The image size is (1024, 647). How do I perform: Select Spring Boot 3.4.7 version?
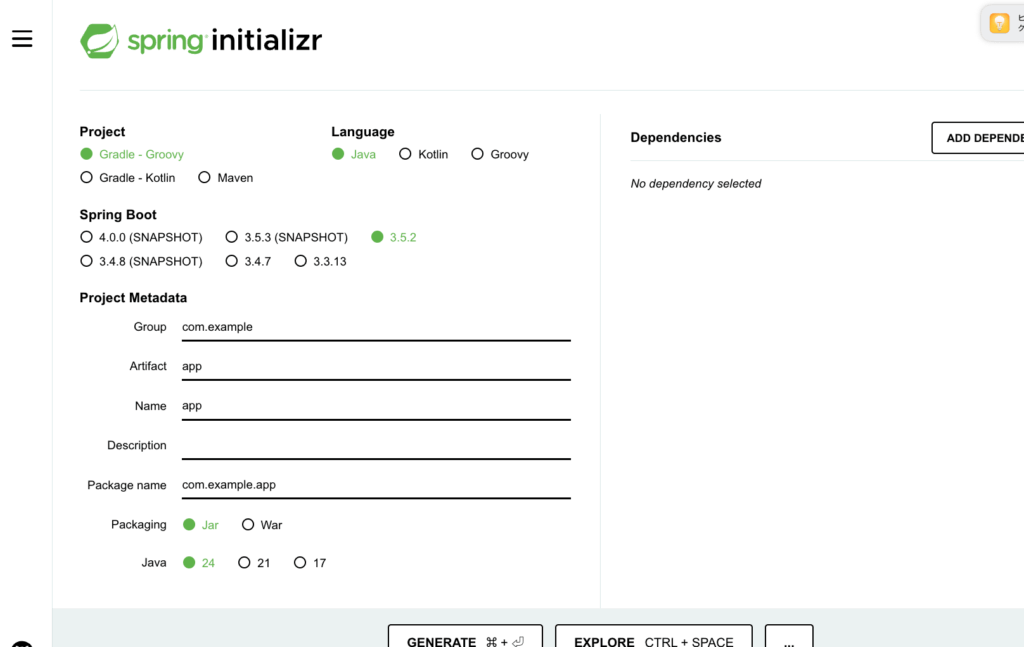point(248,261)
